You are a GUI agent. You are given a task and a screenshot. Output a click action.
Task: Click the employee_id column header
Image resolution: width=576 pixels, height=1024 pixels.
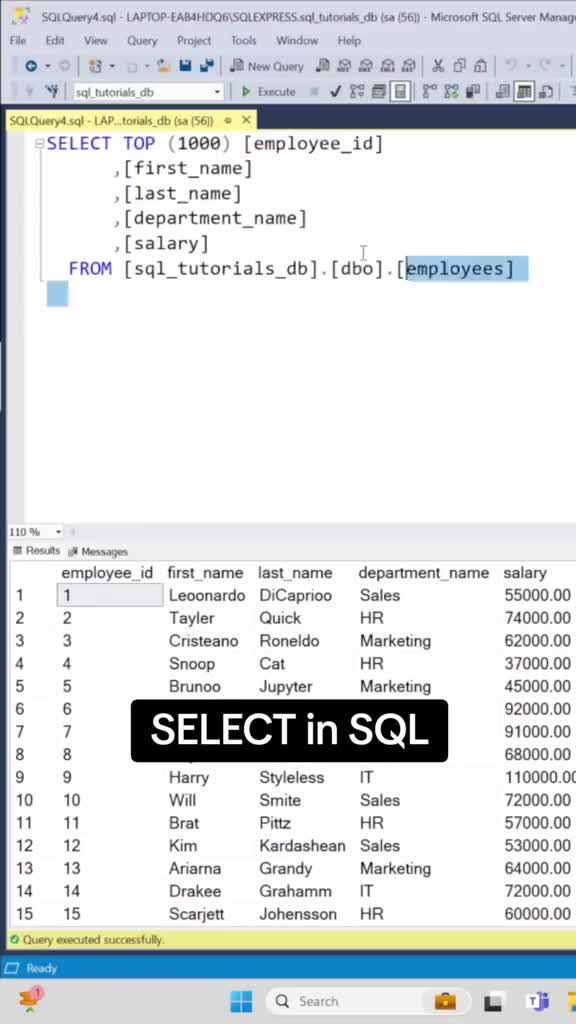pos(107,573)
